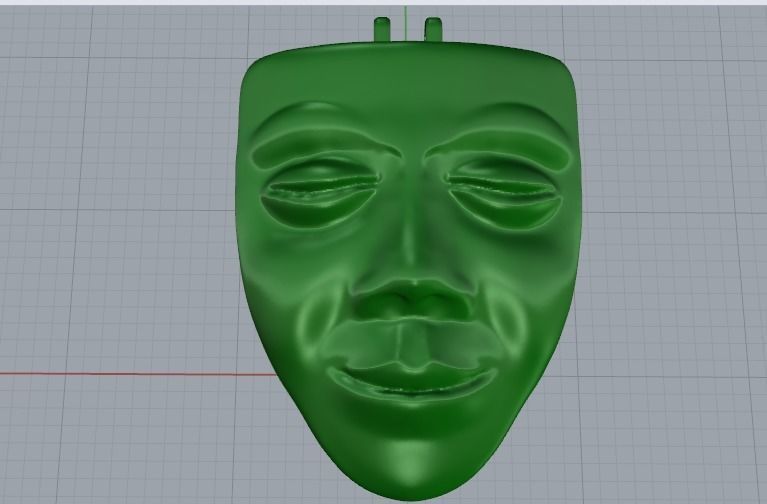Select the left peg atop the mask
The height and width of the screenshot is (504, 767).
tap(382, 29)
